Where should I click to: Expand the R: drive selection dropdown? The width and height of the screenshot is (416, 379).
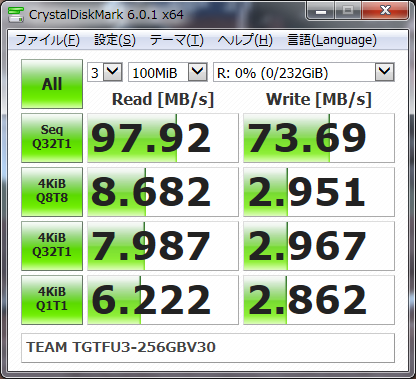(x=385, y=72)
